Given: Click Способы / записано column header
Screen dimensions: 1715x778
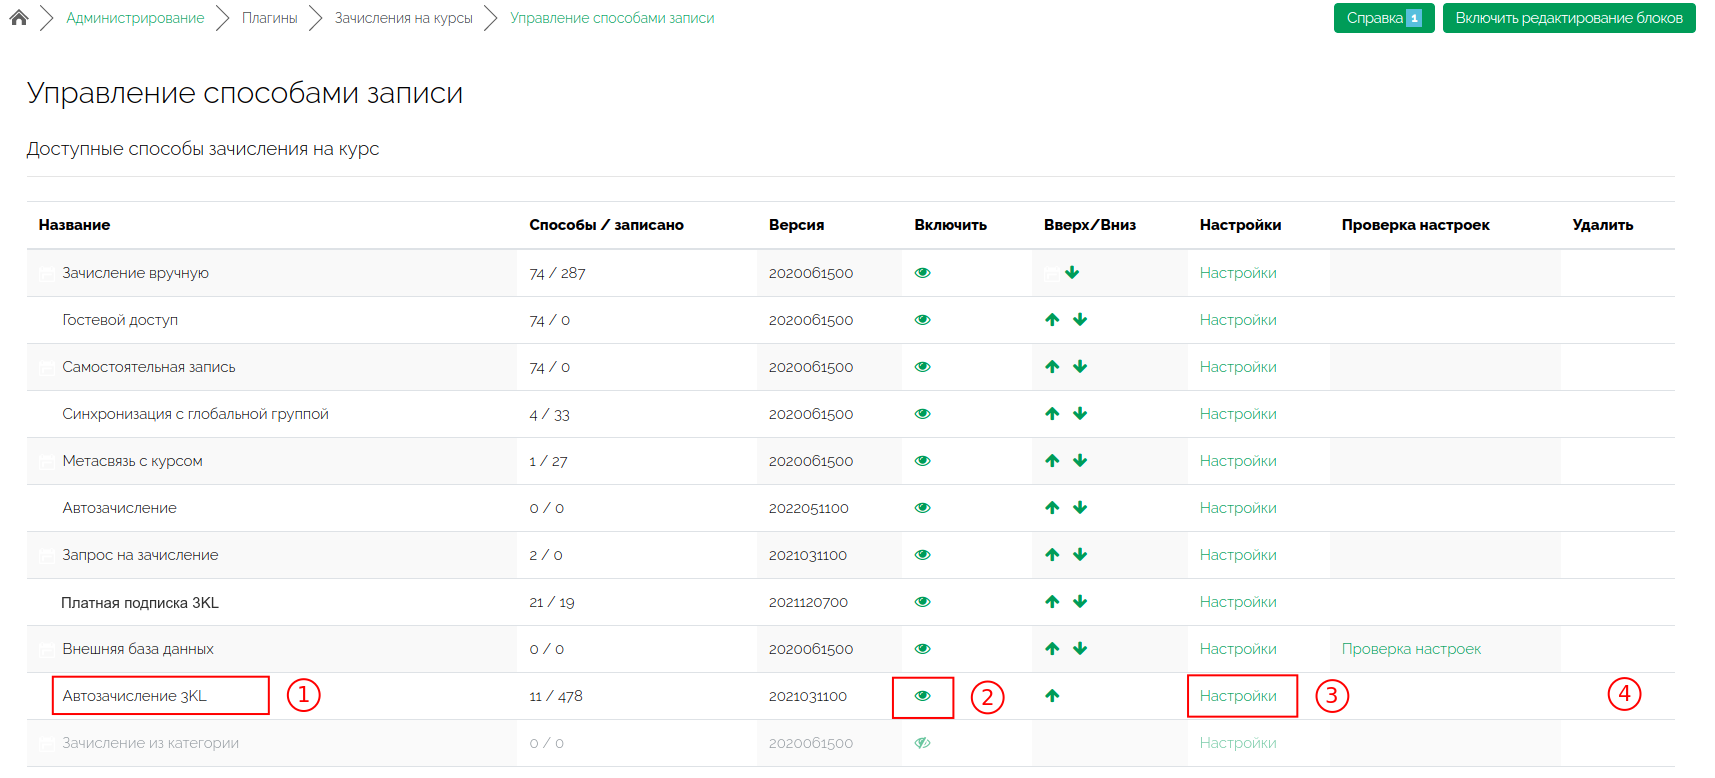Looking at the screenshot, I should click(x=606, y=225).
